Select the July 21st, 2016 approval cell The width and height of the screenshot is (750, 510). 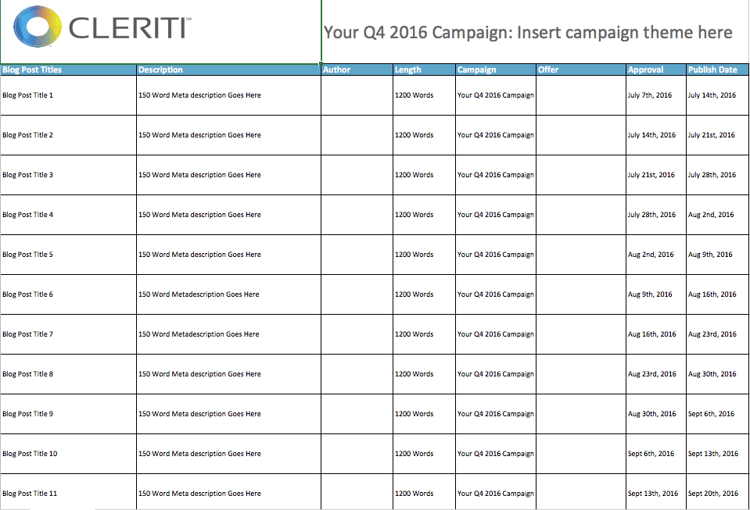coord(656,175)
